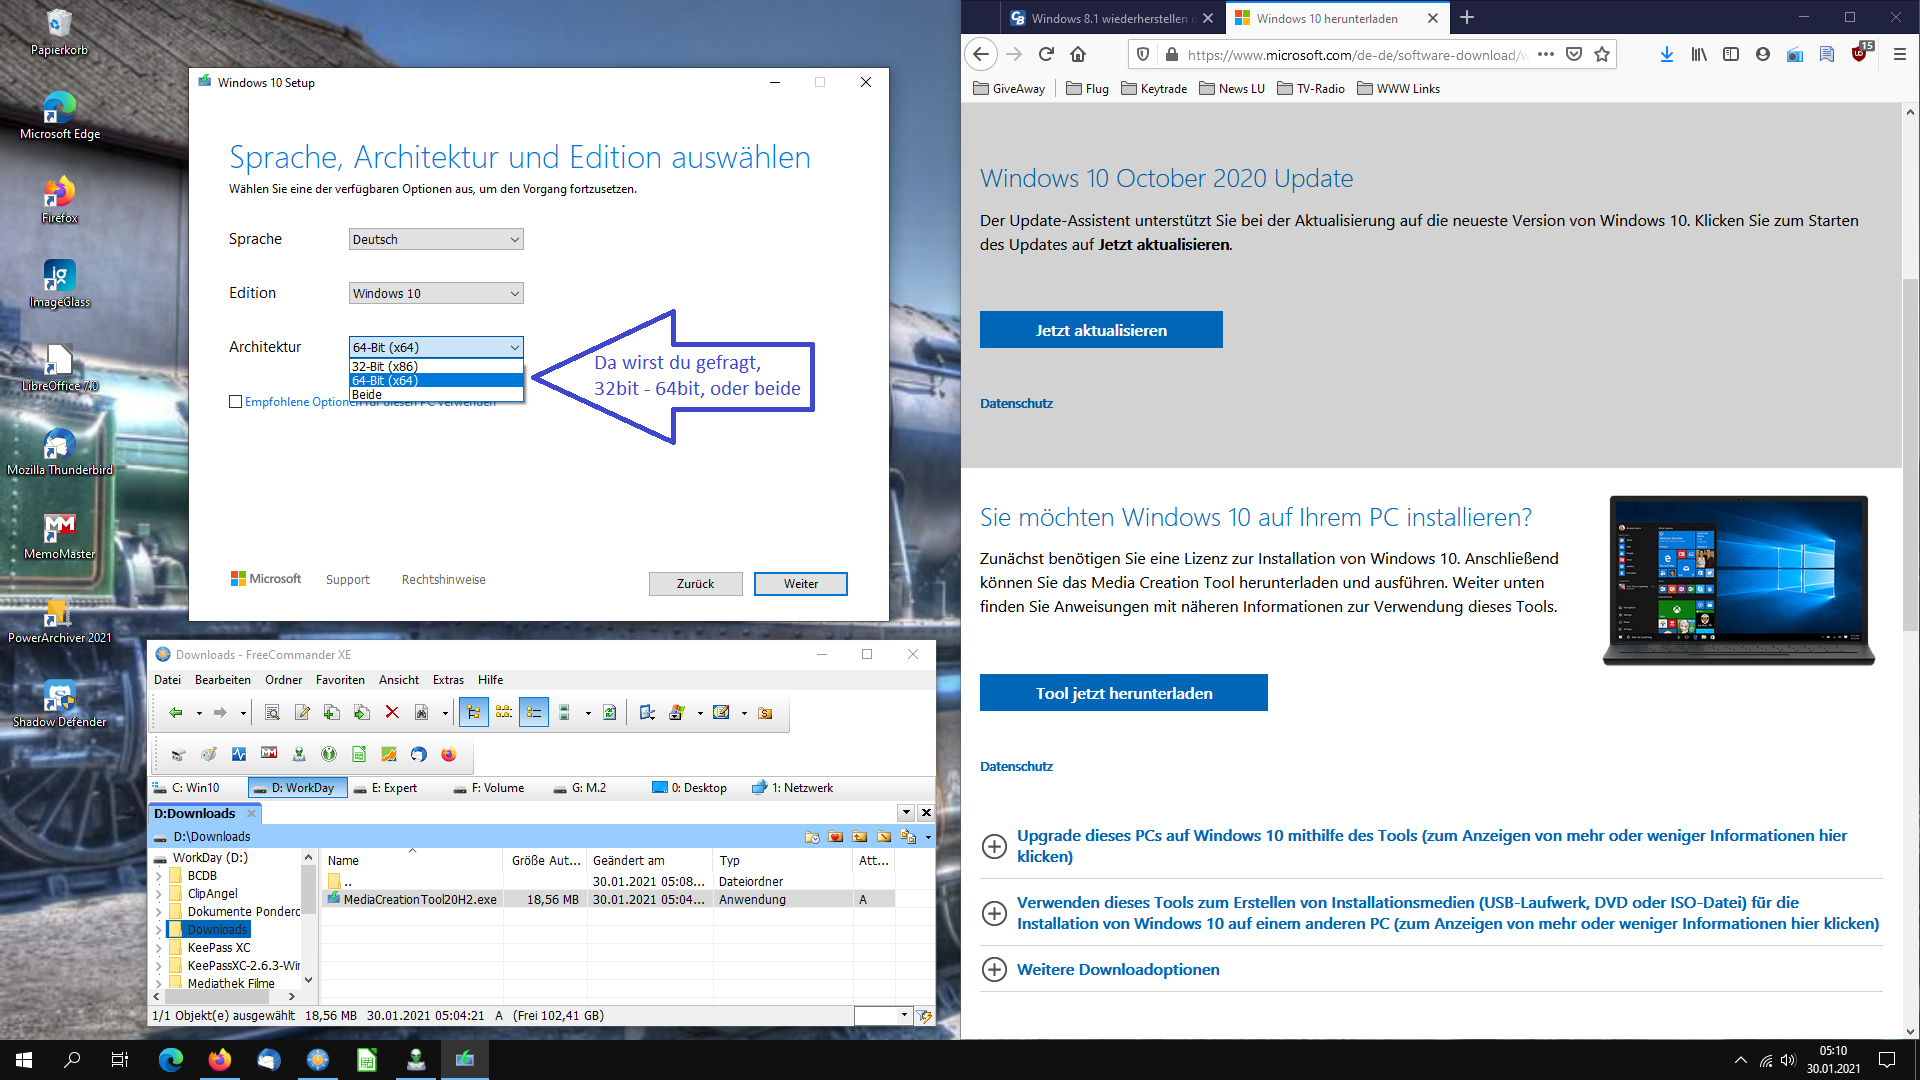Click the Firefox downloads arrow icon

click(x=1666, y=55)
